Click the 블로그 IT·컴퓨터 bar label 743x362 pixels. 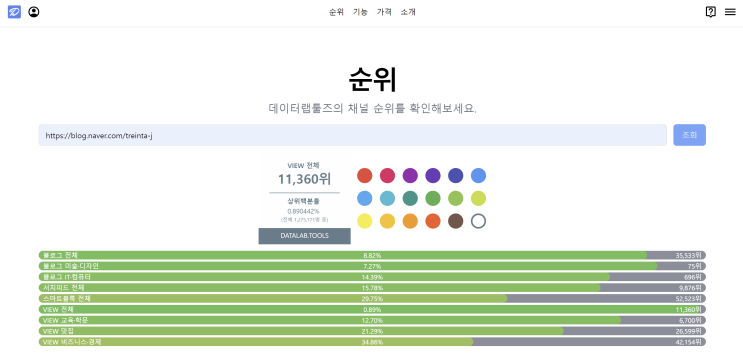(67, 277)
